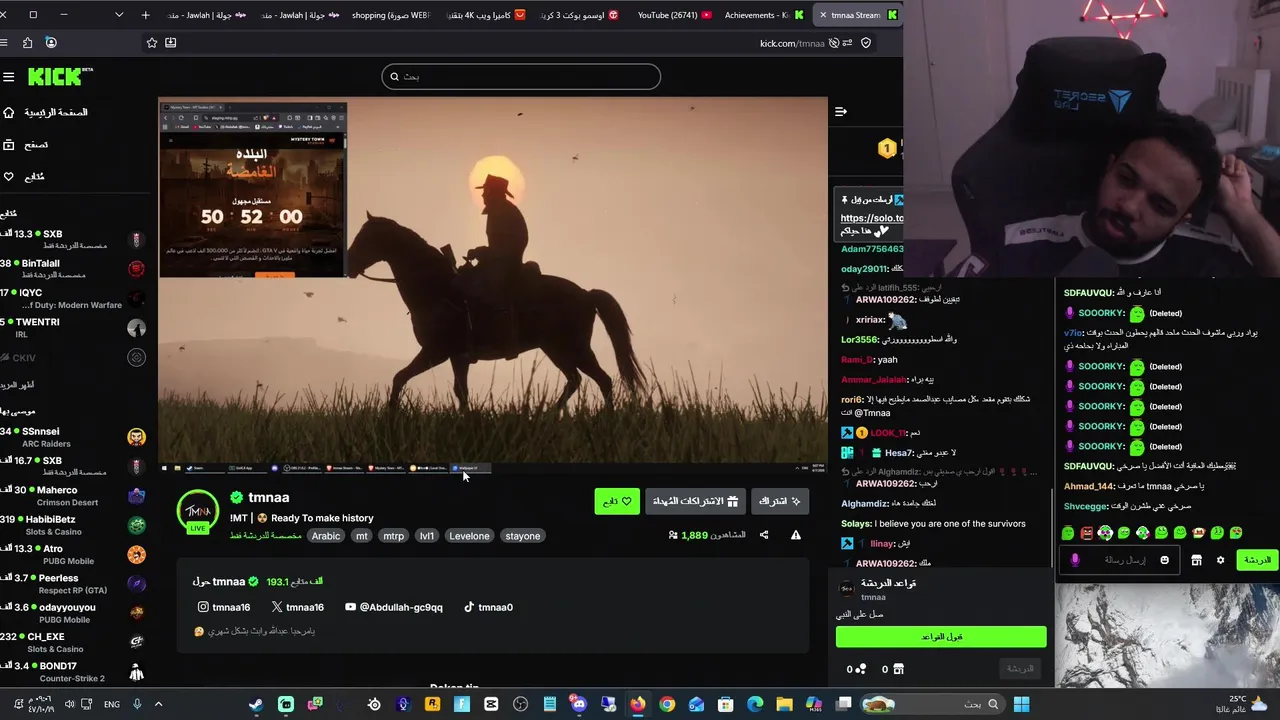Select the Levelone tag

click(x=469, y=536)
